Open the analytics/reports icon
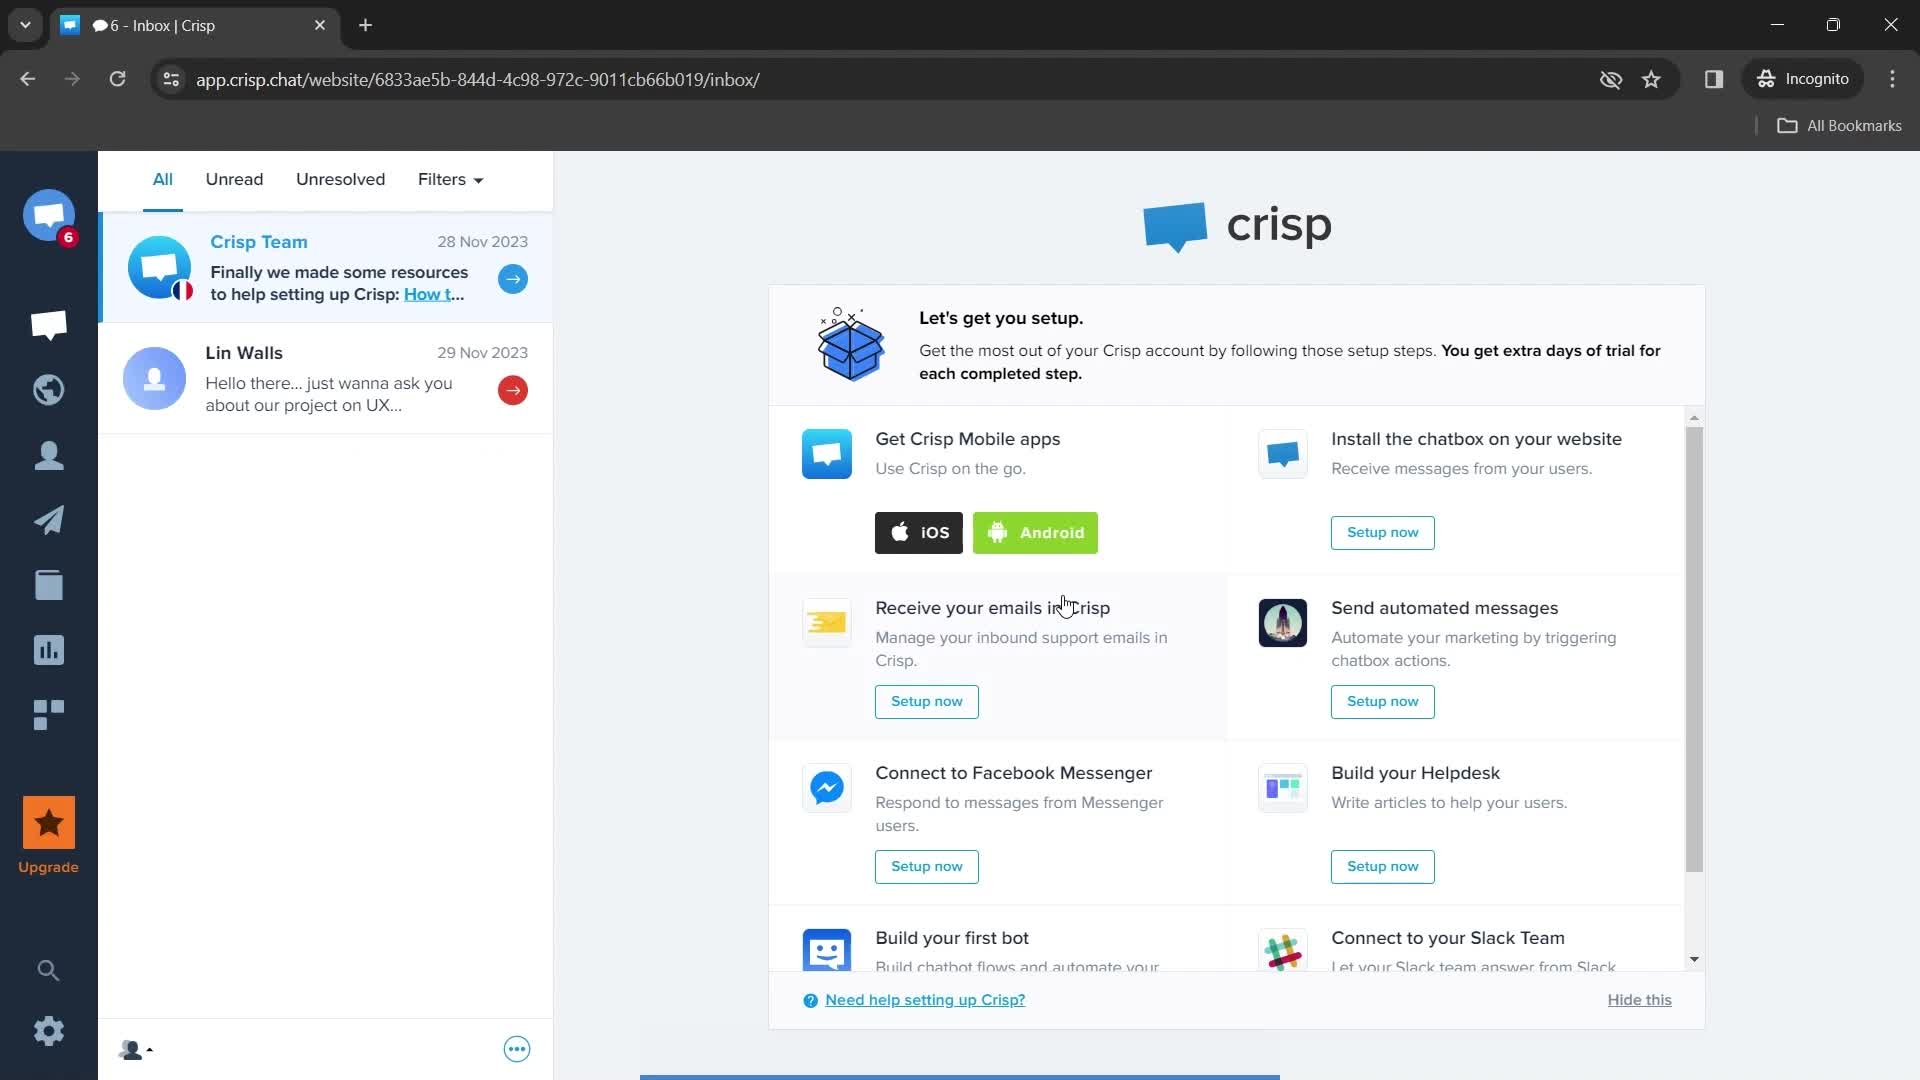The width and height of the screenshot is (1920, 1080). (x=49, y=649)
